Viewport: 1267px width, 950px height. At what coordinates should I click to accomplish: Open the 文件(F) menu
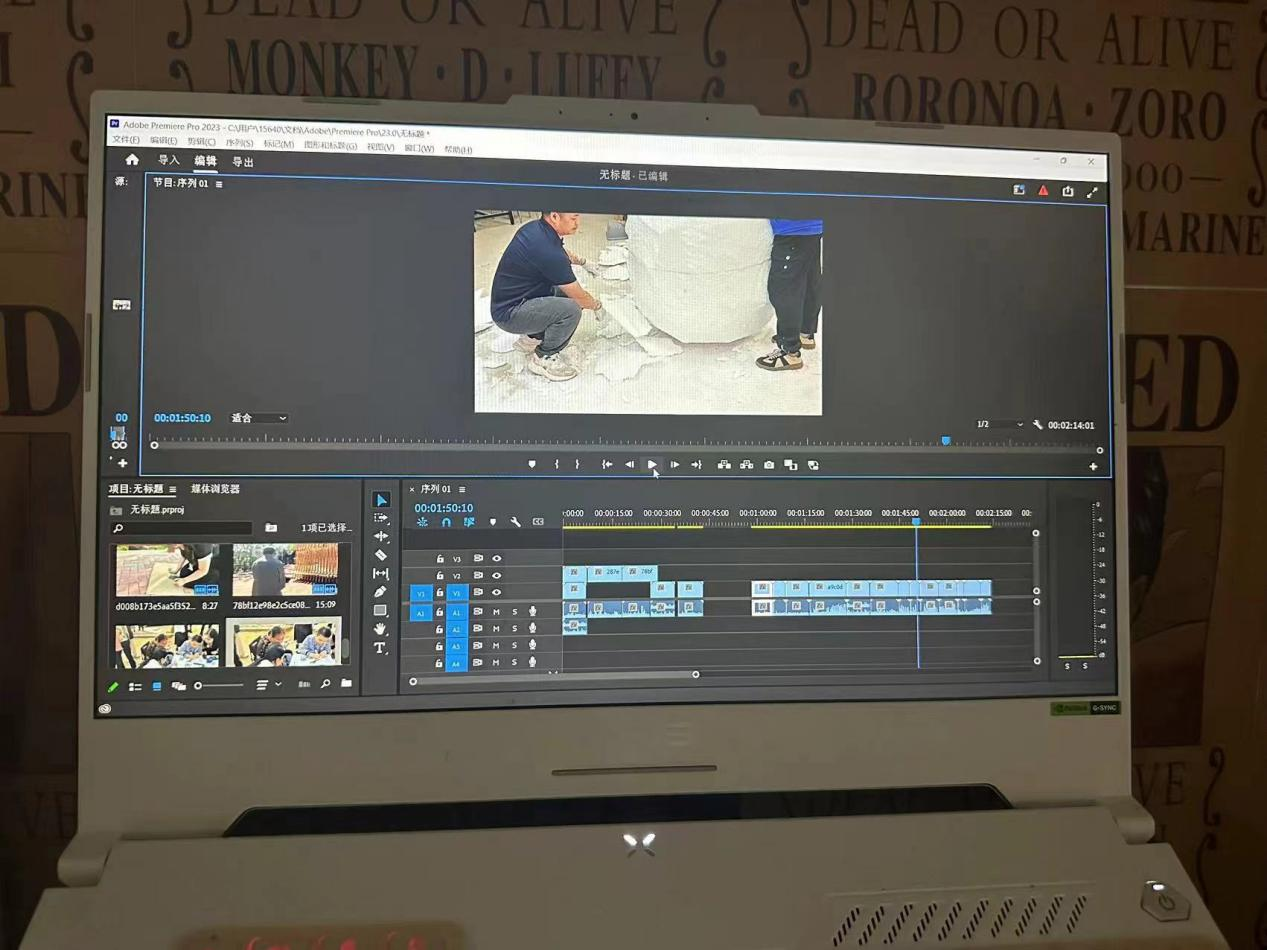[x=126, y=140]
